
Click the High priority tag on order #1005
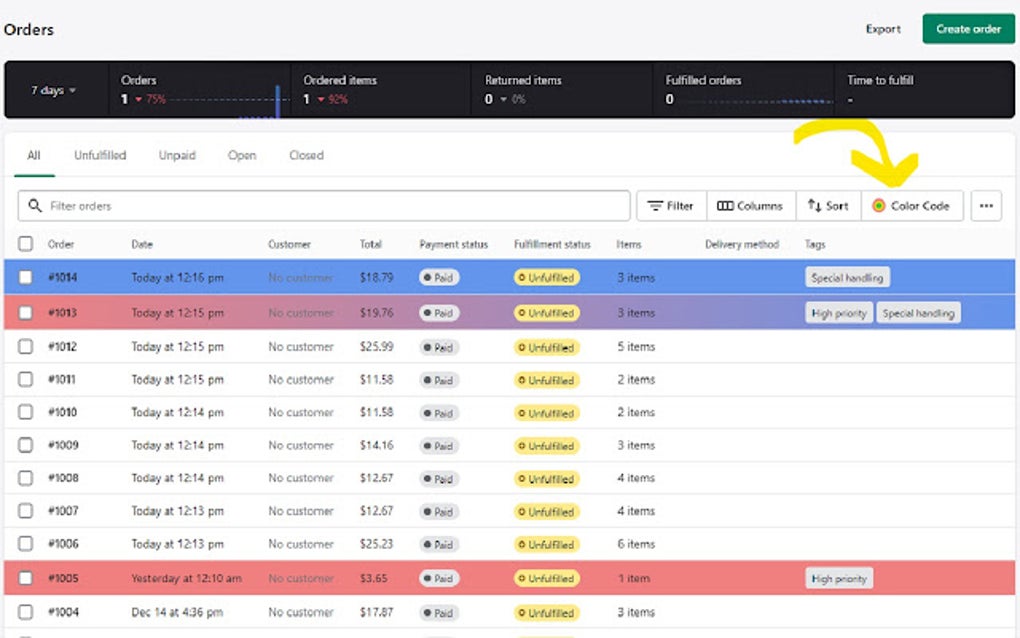840,578
